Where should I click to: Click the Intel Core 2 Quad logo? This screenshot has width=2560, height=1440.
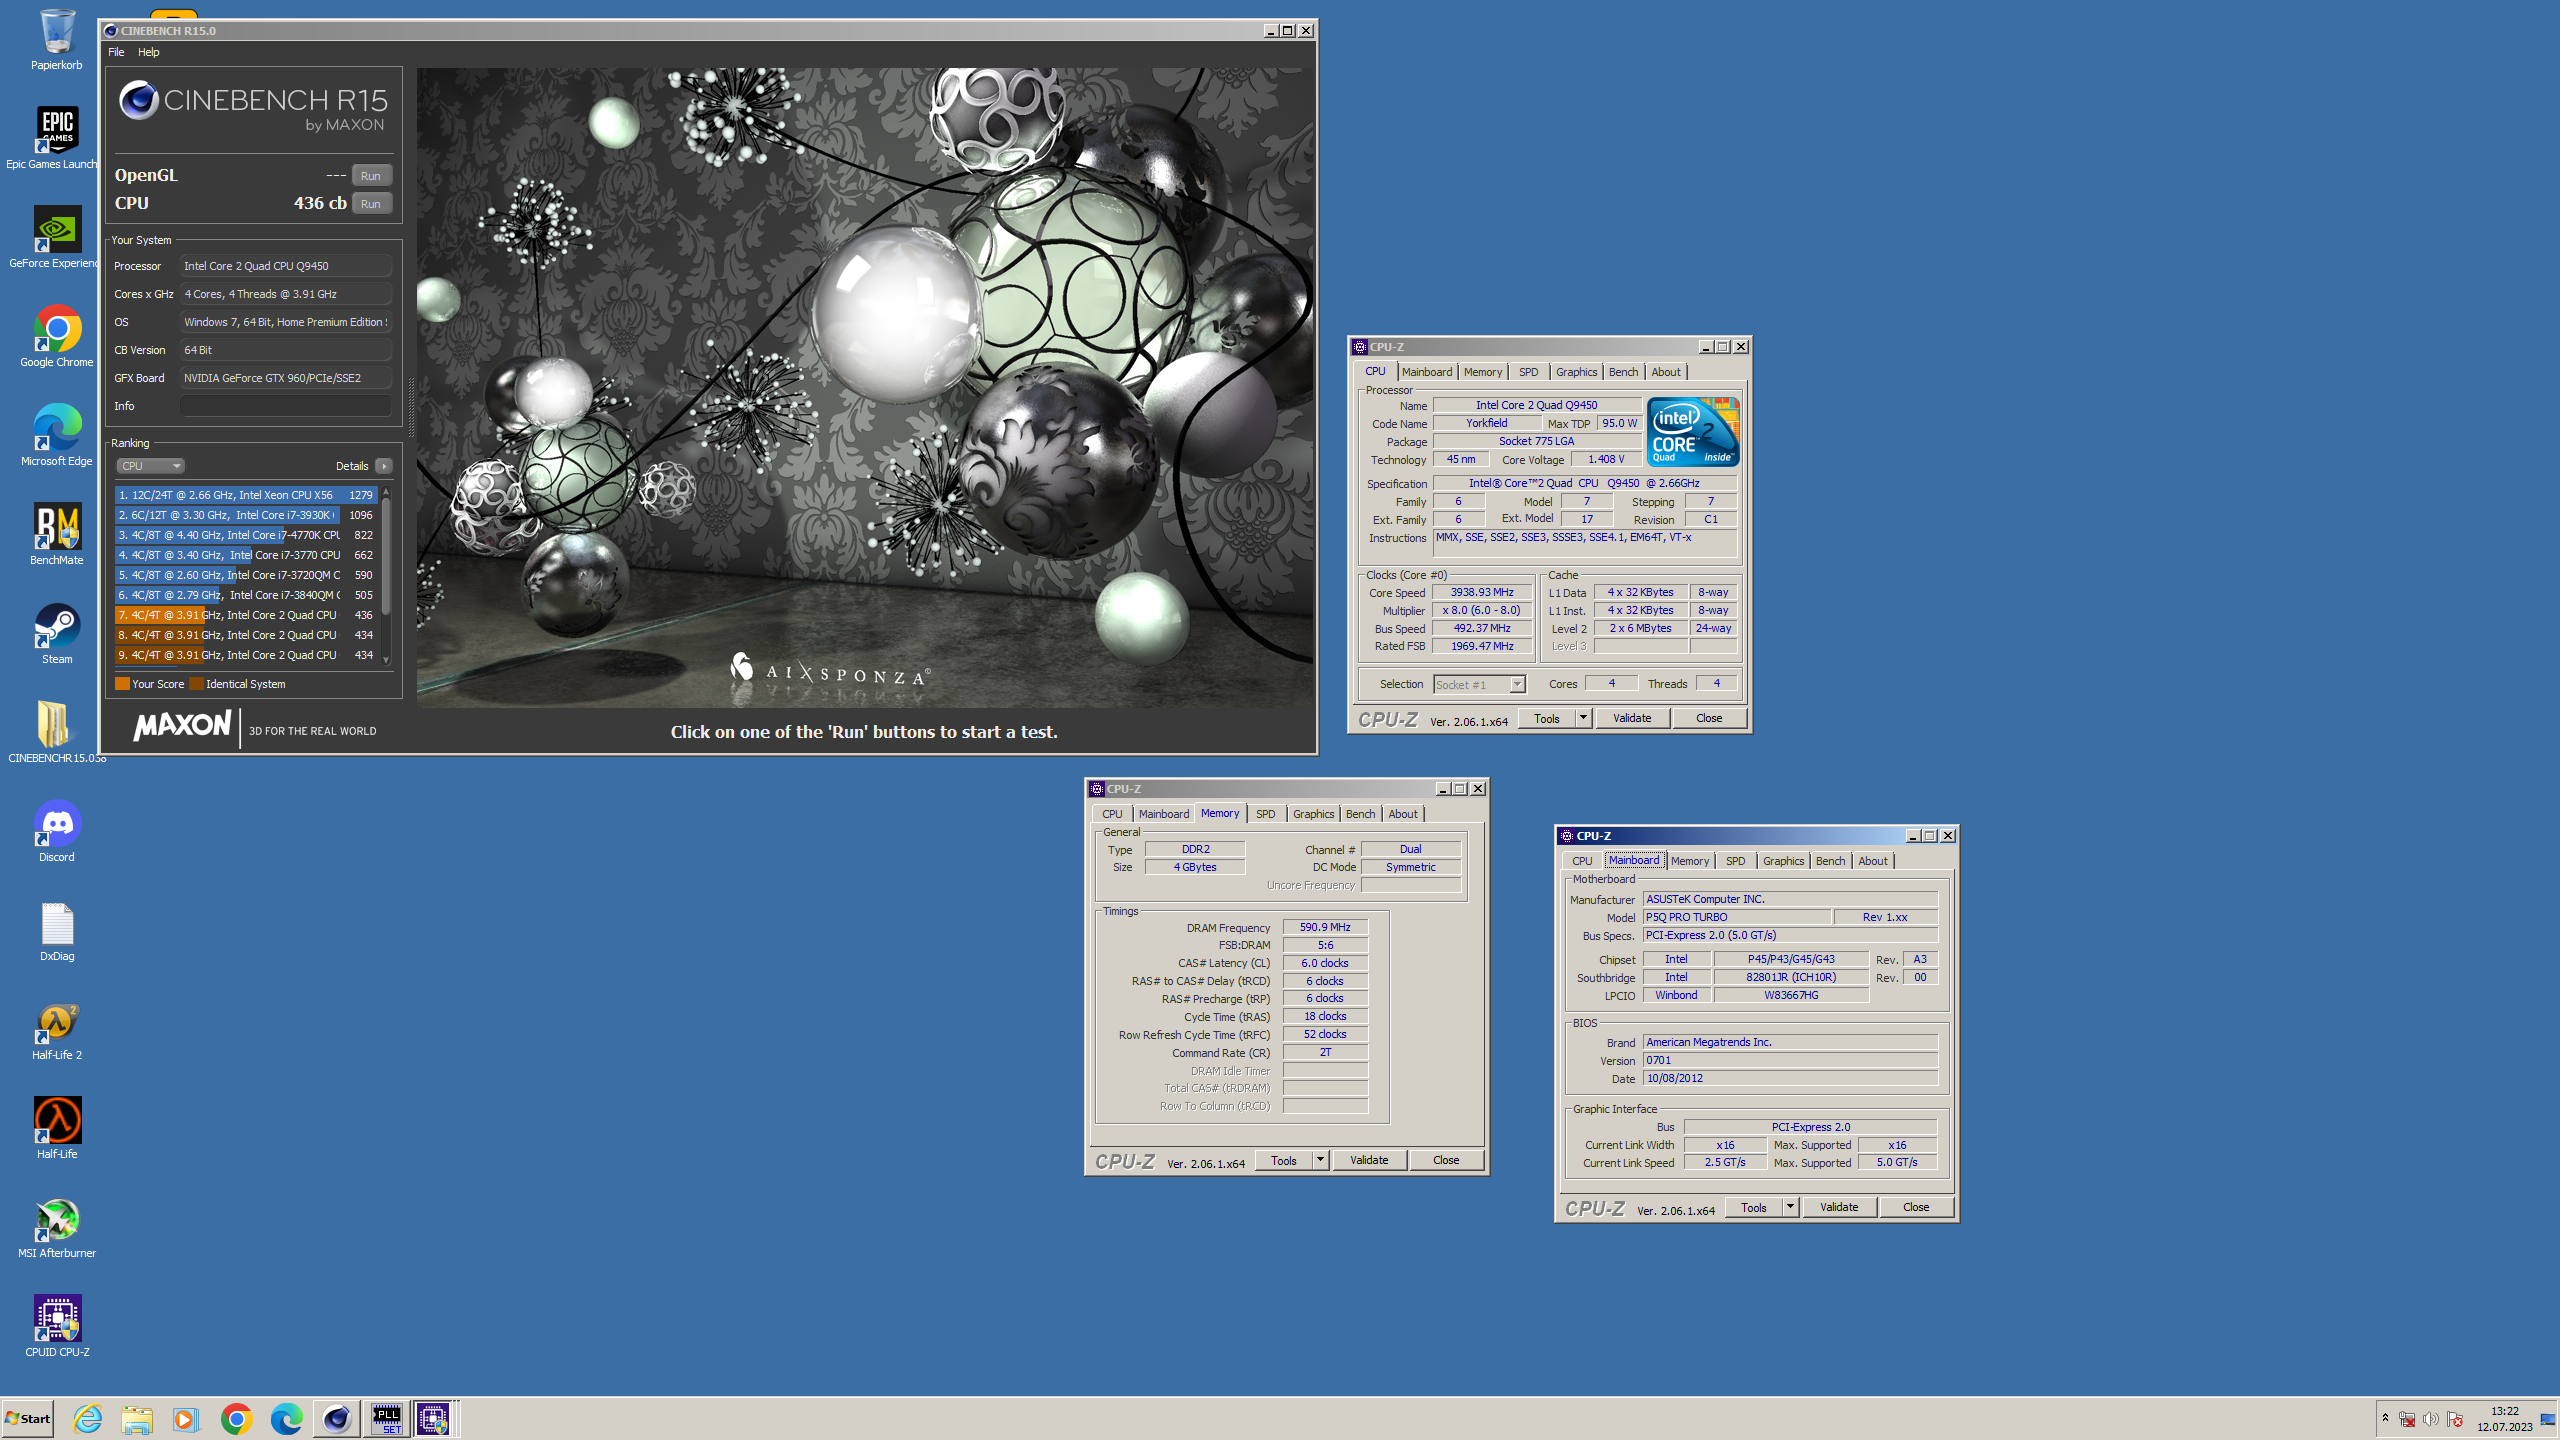pyautogui.click(x=1693, y=432)
